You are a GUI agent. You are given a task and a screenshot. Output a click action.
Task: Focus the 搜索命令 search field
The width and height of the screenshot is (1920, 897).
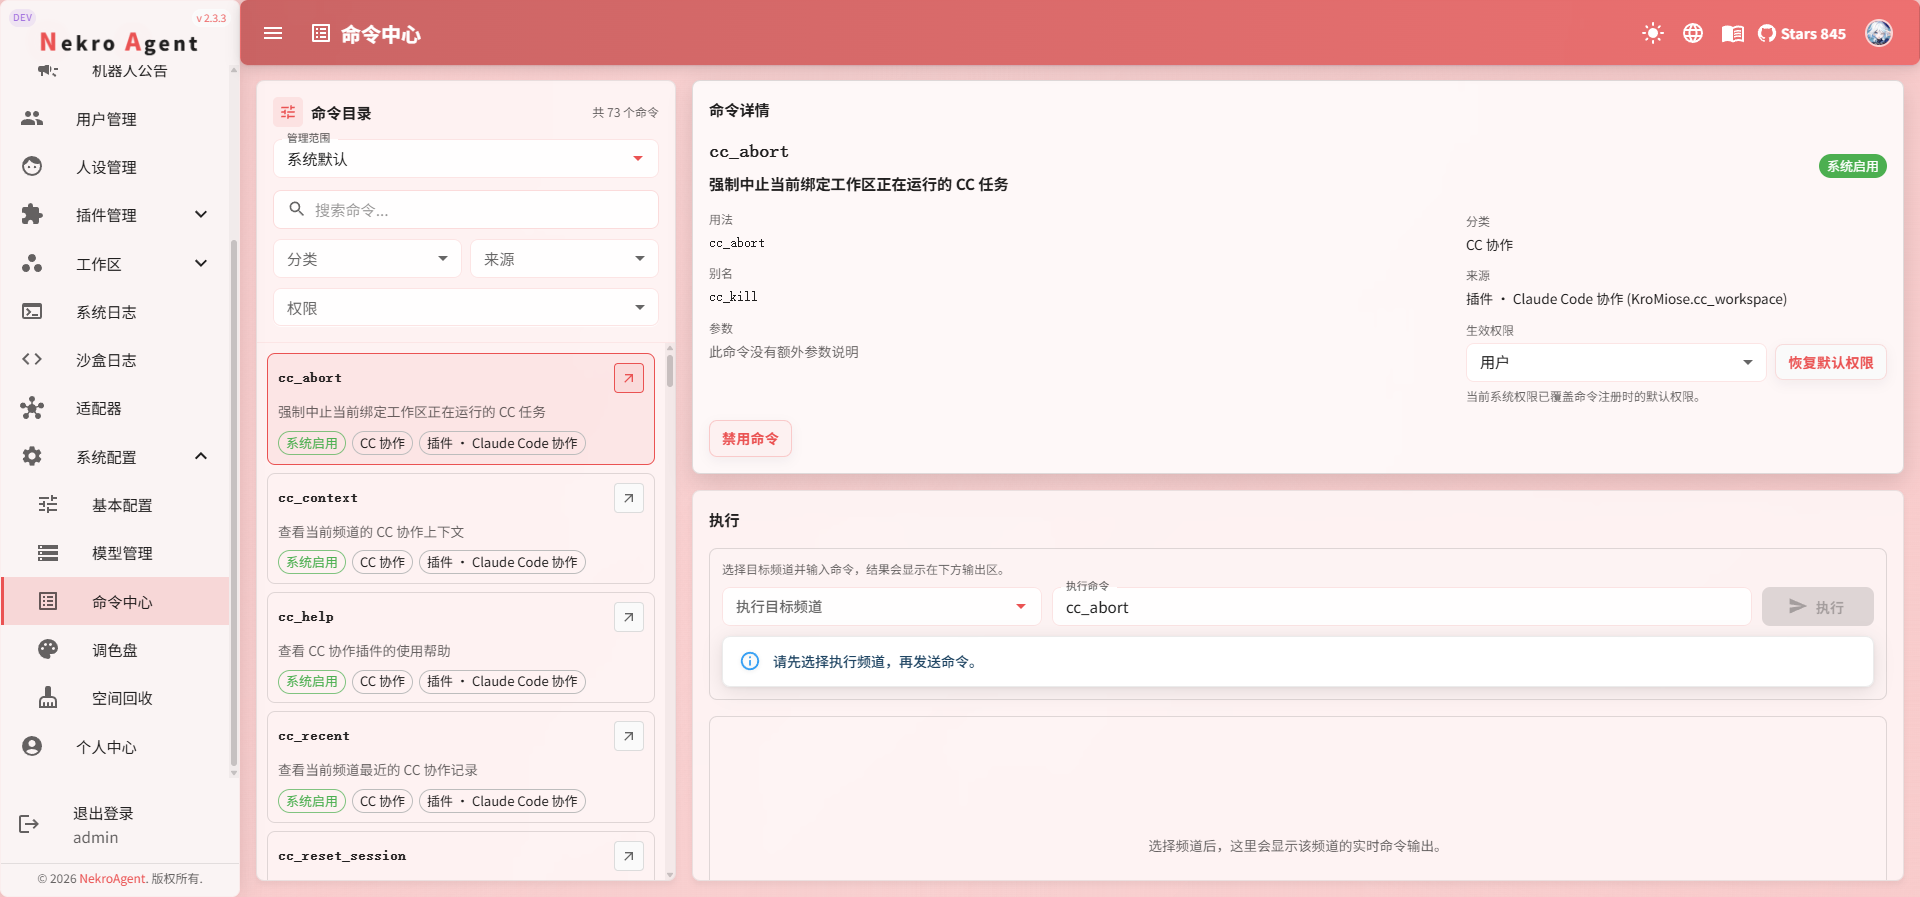tap(465, 210)
